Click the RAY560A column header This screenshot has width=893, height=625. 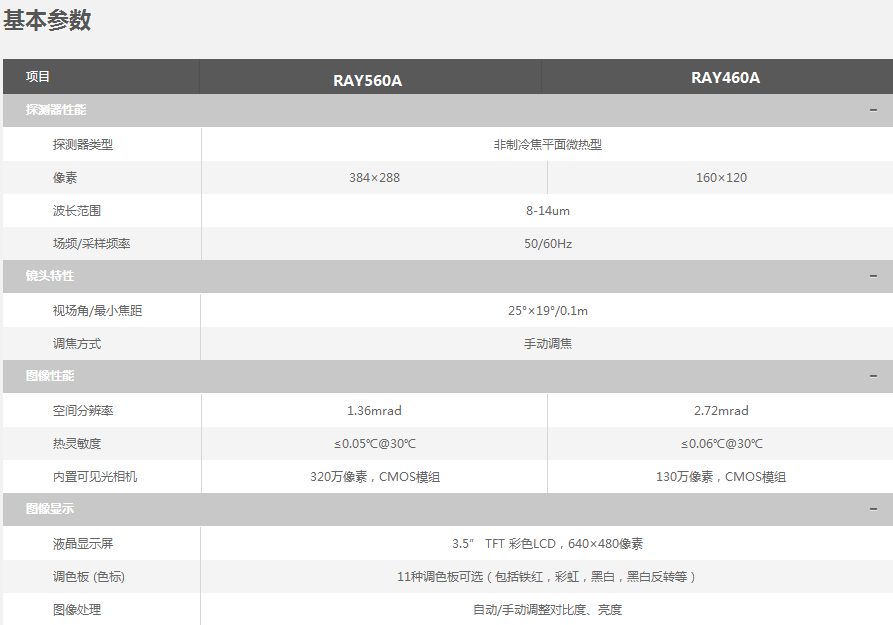pos(368,80)
